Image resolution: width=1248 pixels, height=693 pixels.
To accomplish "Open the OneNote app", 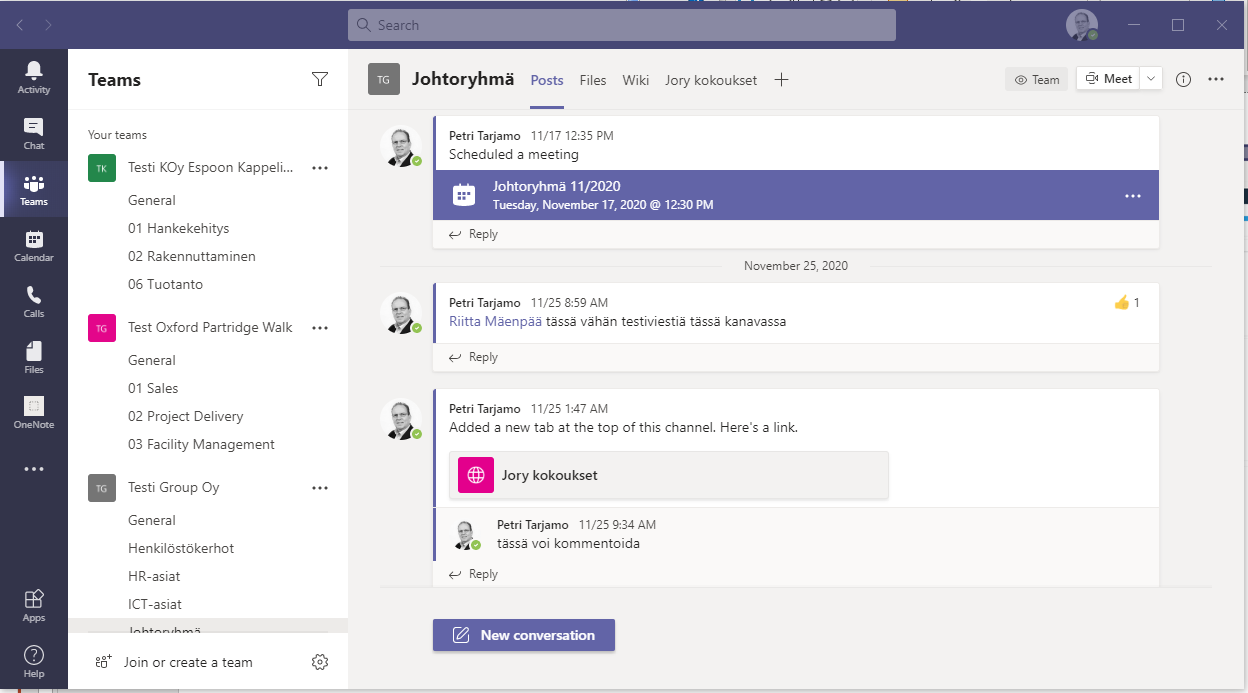I will [34, 412].
